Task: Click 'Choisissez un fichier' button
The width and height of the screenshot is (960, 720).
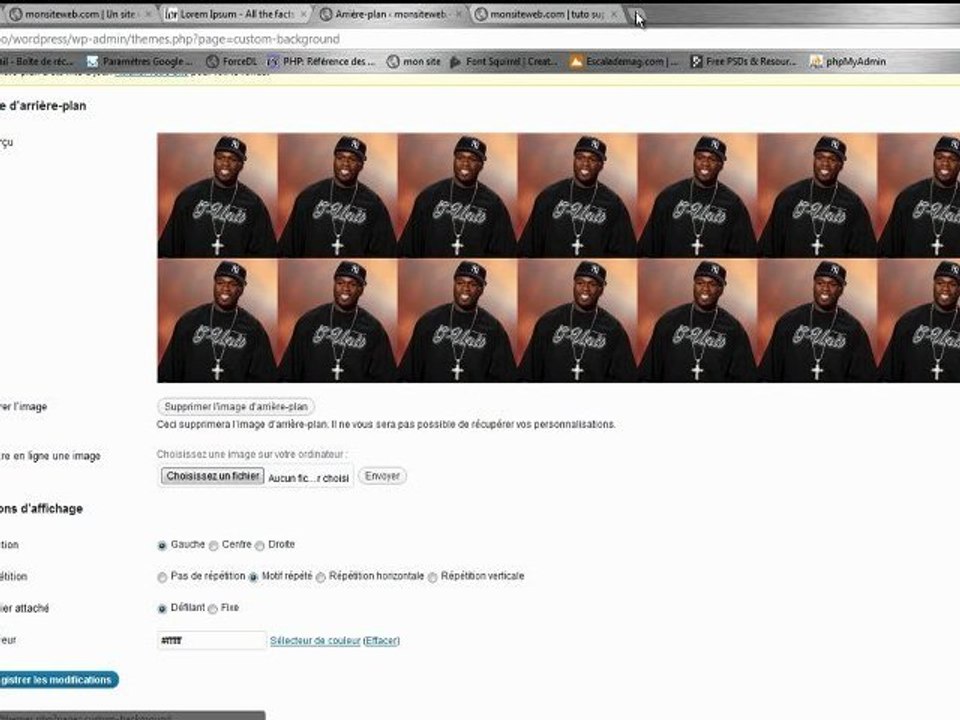Action: point(212,476)
